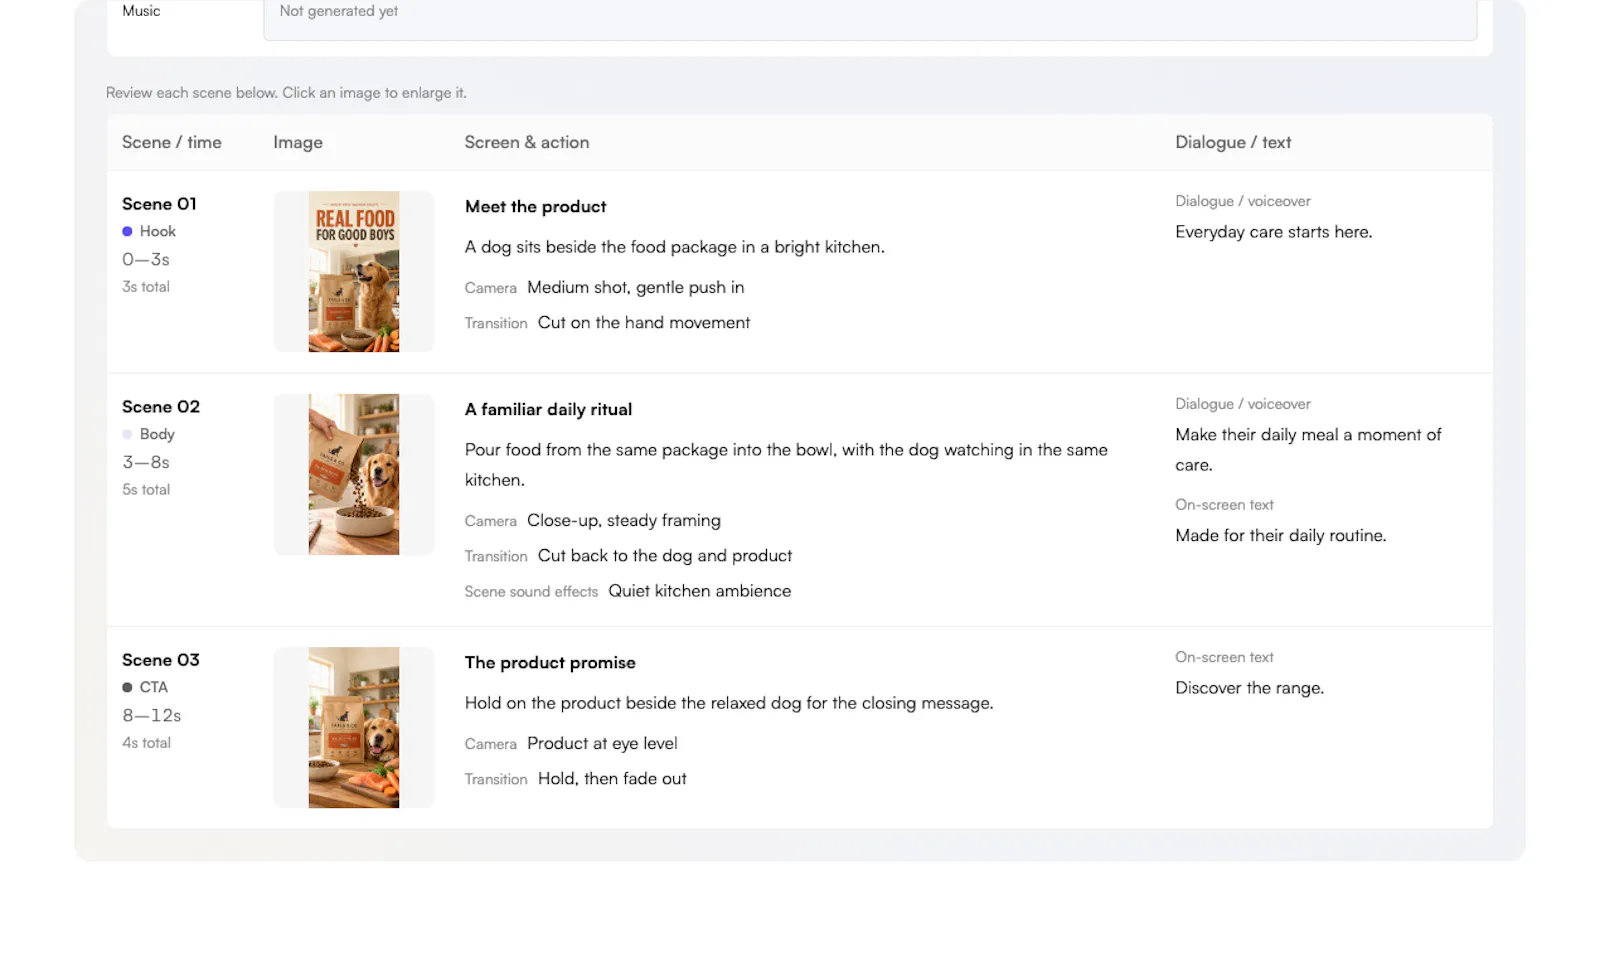This screenshot has width=1600, height=957.
Task: Click the 'Scene 02' label
Action: tap(161, 407)
